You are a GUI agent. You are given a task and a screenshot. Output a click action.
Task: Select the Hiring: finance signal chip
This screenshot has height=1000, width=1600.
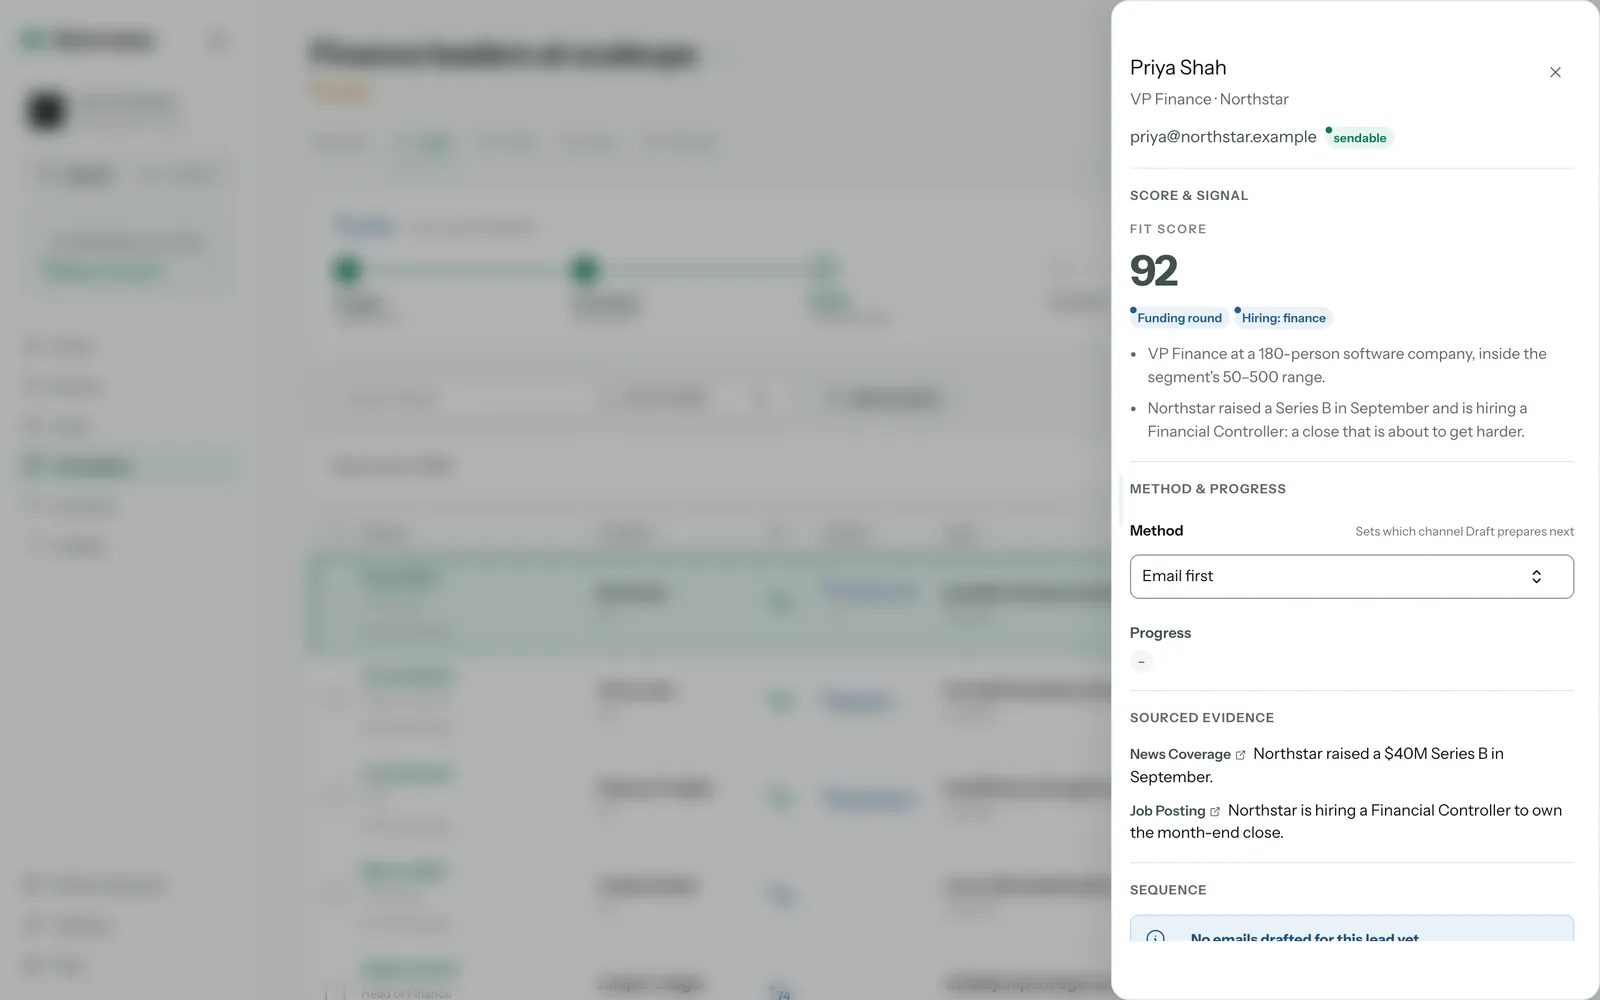pyautogui.click(x=1283, y=318)
